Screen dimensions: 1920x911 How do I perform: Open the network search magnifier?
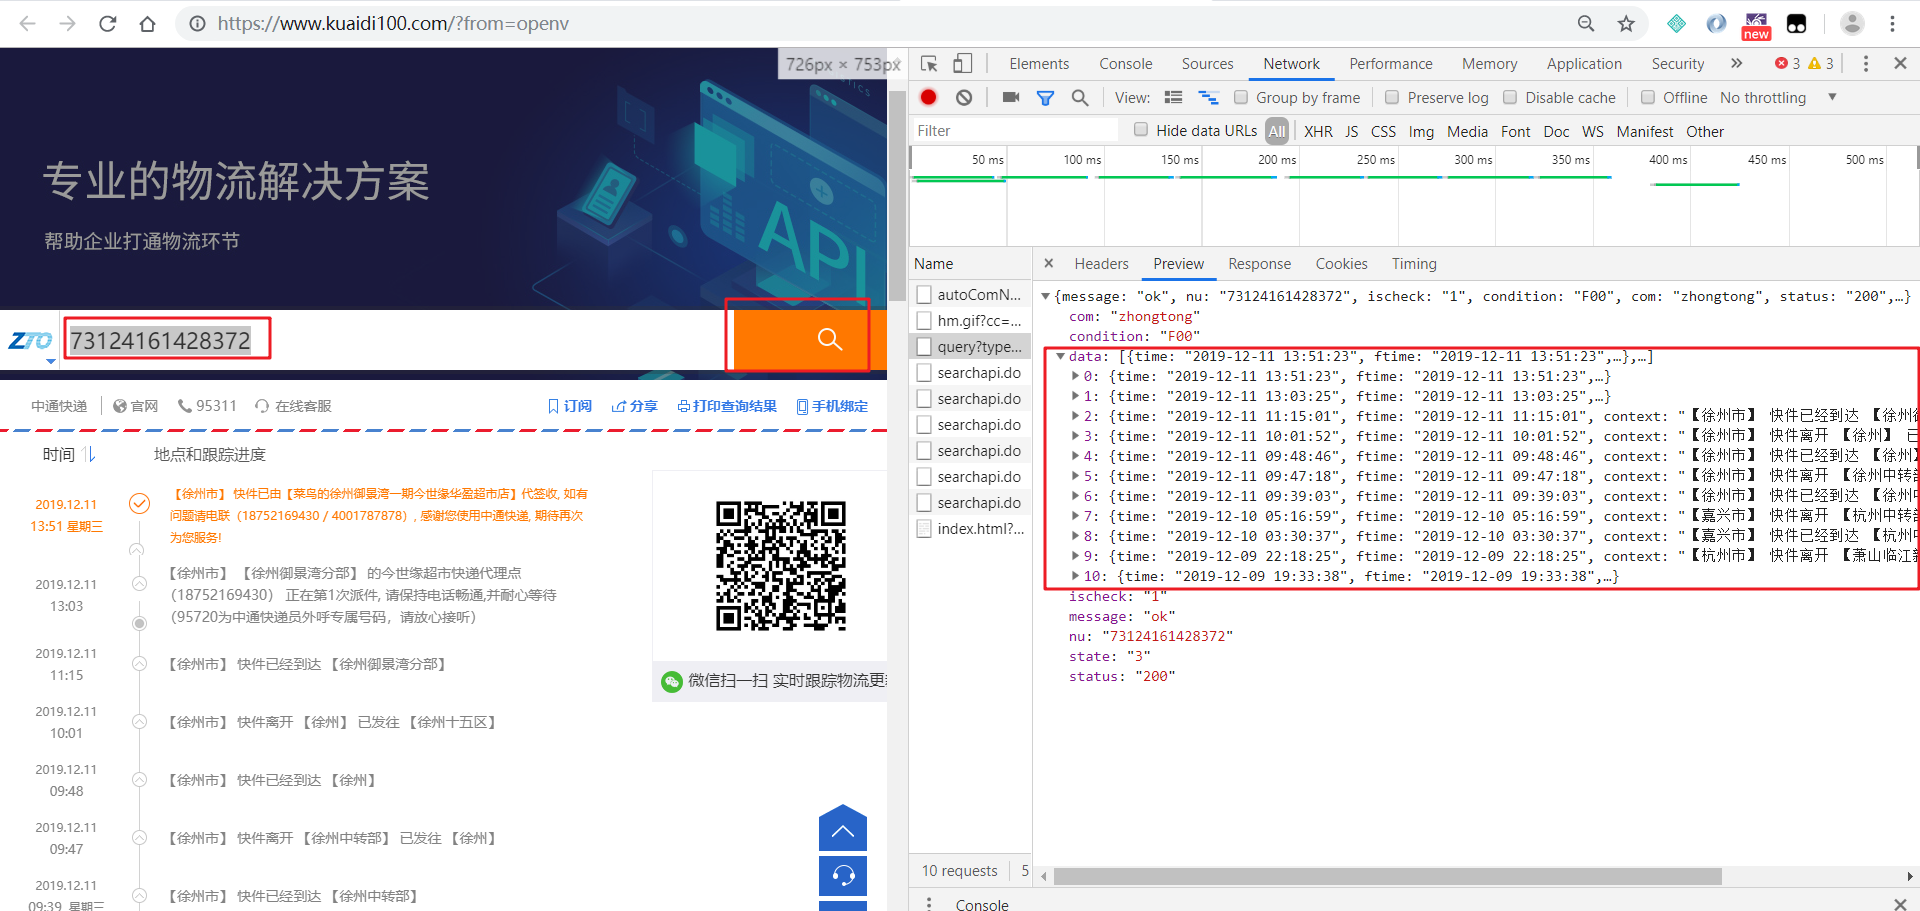(1080, 97)
